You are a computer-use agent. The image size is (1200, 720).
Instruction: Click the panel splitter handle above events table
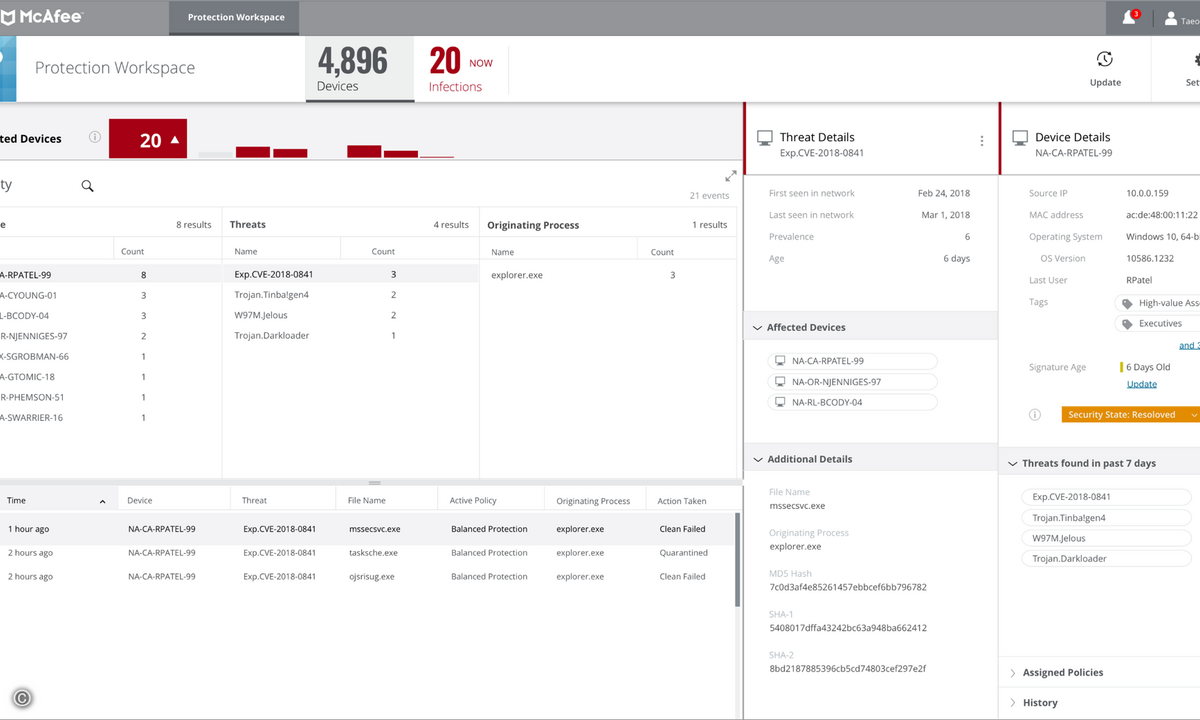(x=375, y=483)
